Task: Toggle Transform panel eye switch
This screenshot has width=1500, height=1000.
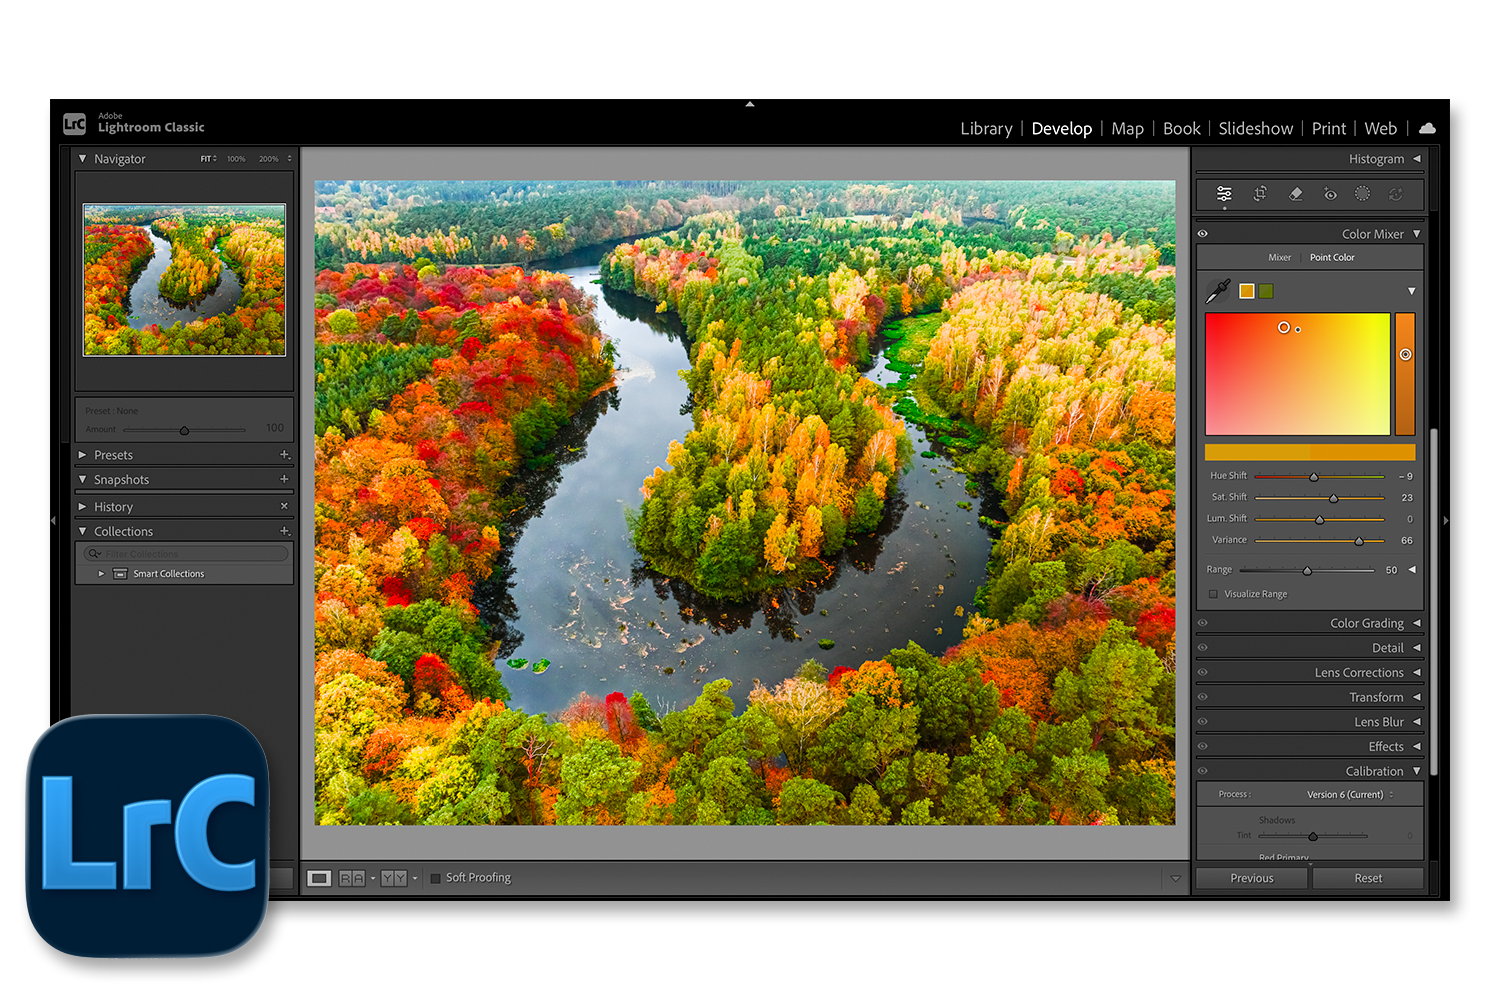Action: [1203, 697]
